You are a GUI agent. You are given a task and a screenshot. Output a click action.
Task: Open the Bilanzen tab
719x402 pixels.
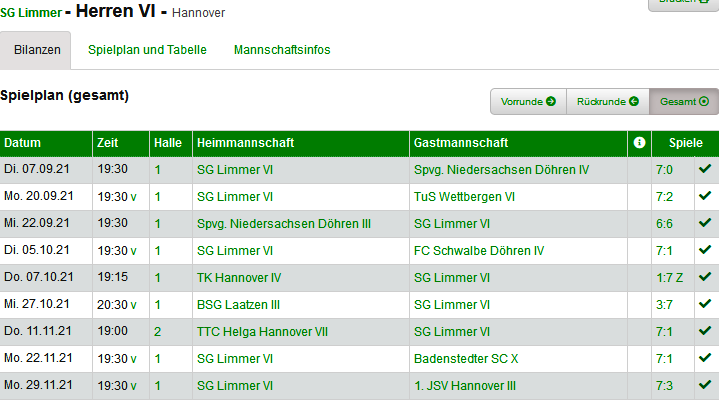tap(37, 50)
